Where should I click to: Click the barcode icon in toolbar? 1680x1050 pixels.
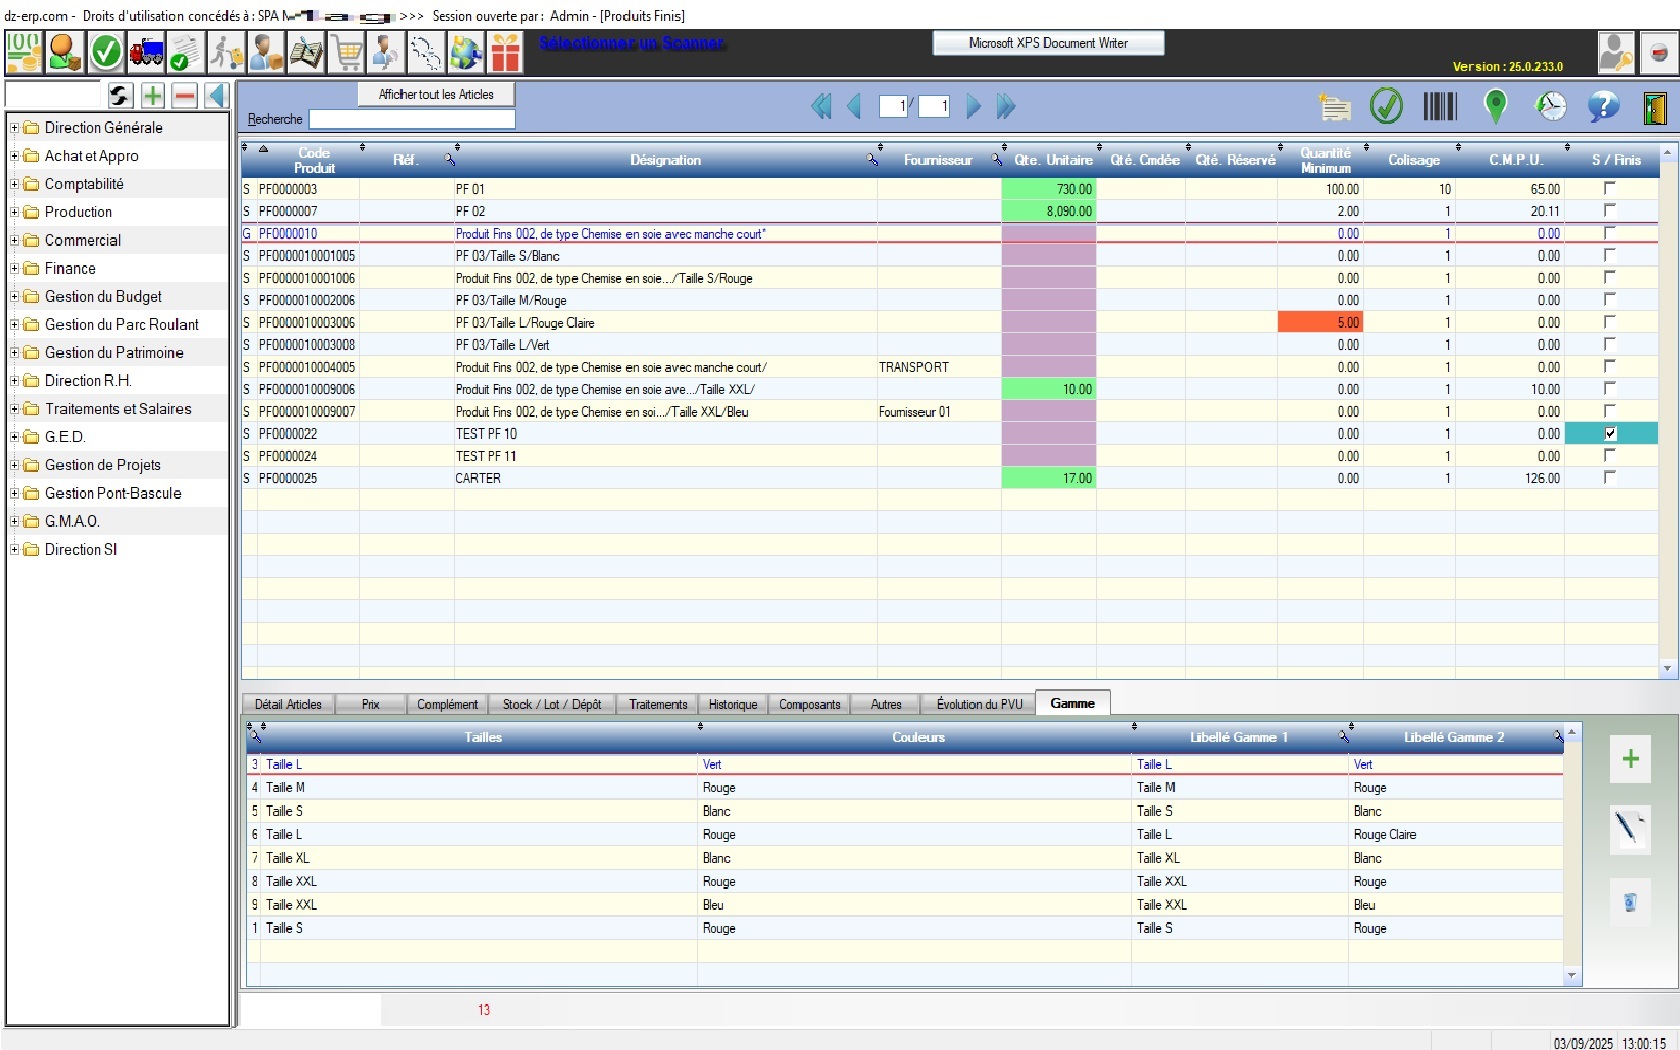[1439, 106]
